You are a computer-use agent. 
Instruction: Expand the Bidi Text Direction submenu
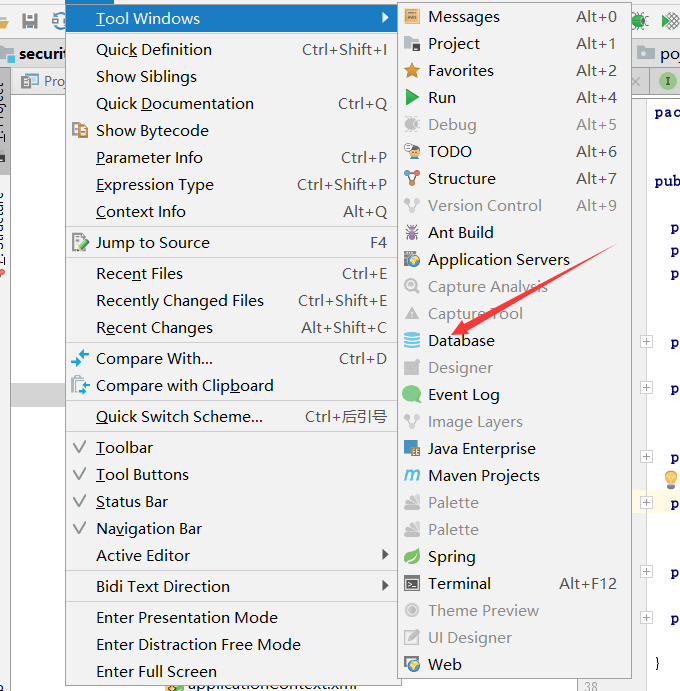point(231,587)
